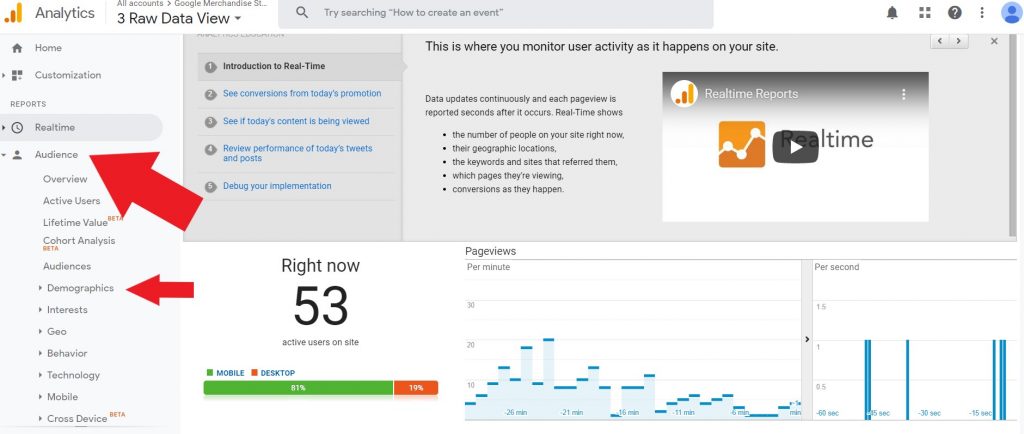Expand the Mobile submenu
Screen dimensions: 1024x434
pos(40,397)
